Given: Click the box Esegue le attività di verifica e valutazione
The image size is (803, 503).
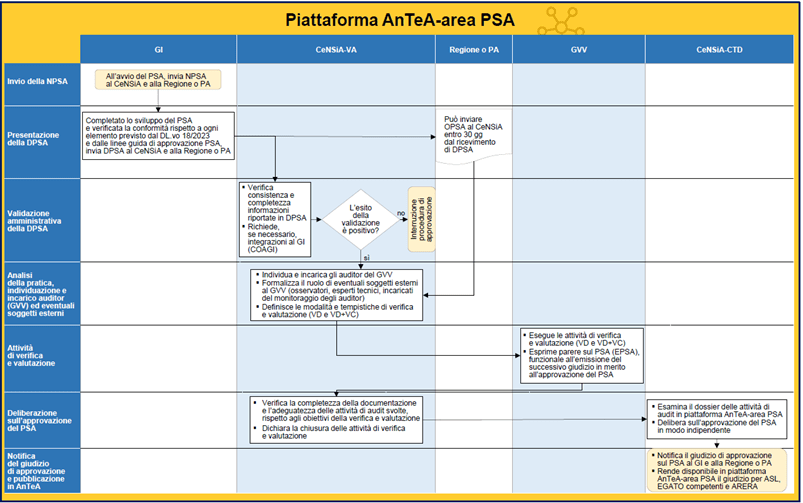Looking at the screenshot, I should (x=582, y=356).
